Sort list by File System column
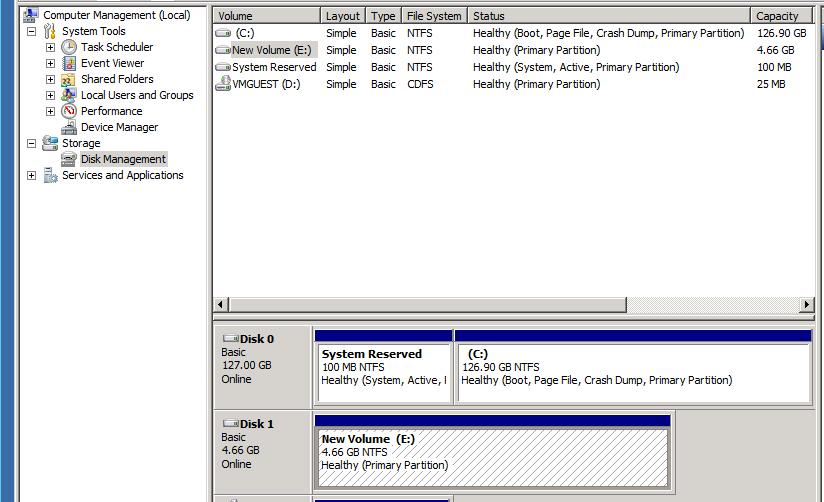Viewport: 824px width, 502px height. [434, 16]
